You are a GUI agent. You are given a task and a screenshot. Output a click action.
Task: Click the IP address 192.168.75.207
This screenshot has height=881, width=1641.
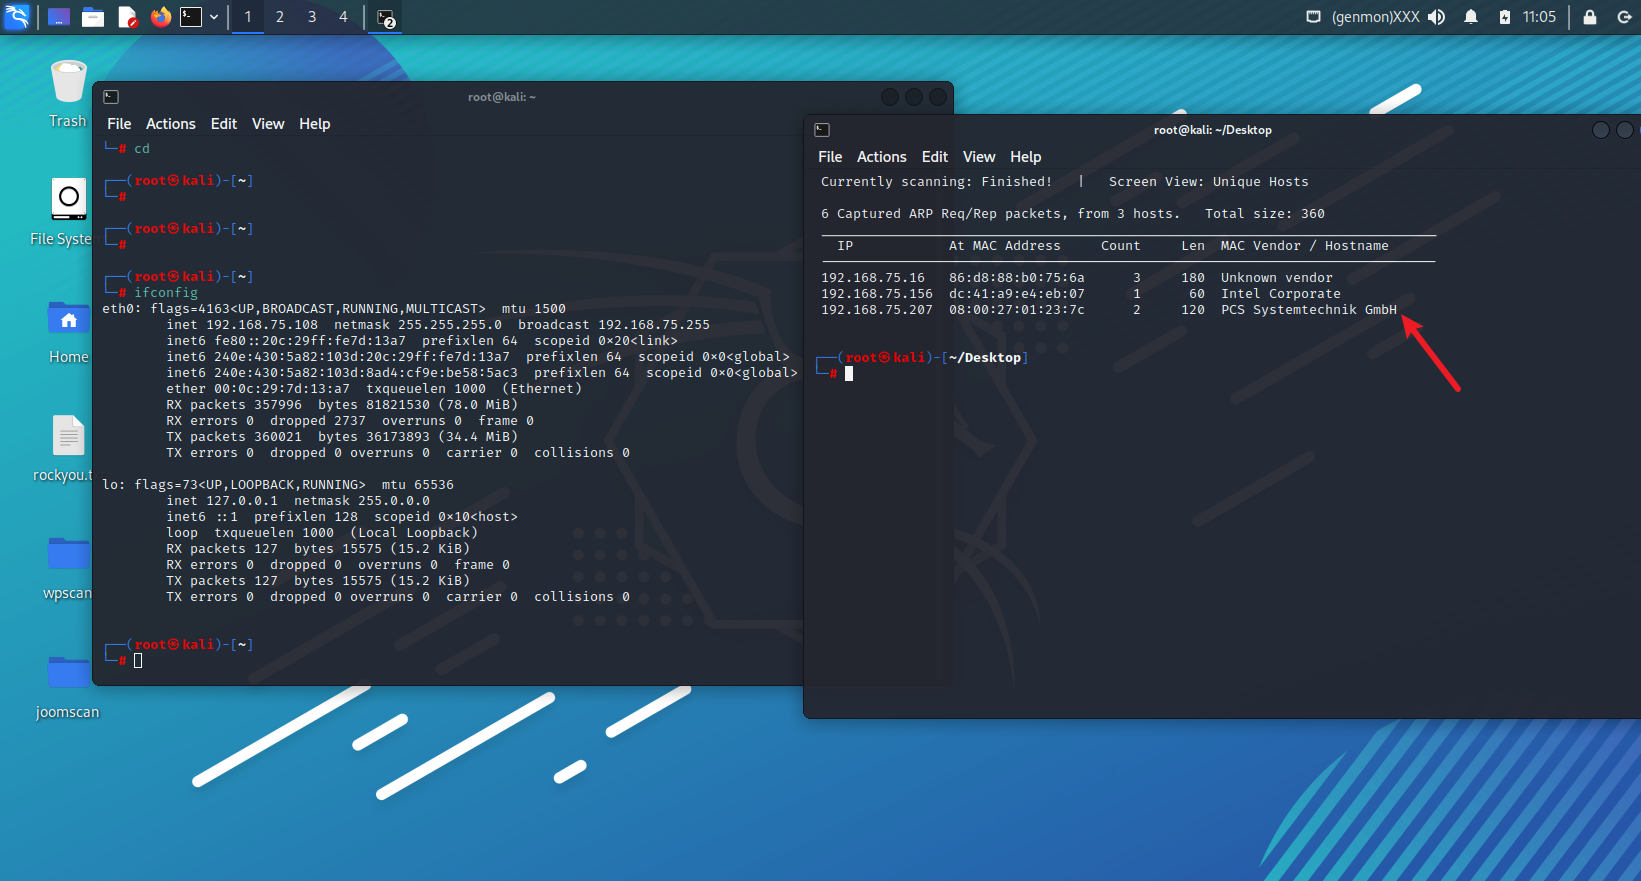pyautogui.click(x=877, y=310)
